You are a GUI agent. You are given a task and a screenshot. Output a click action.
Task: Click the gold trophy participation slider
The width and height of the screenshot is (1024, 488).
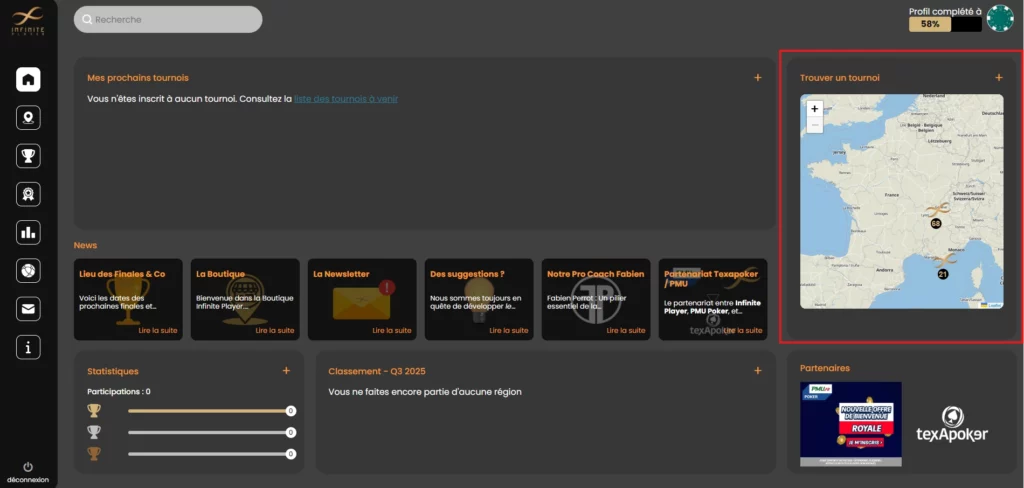click(x=208, y=411)
